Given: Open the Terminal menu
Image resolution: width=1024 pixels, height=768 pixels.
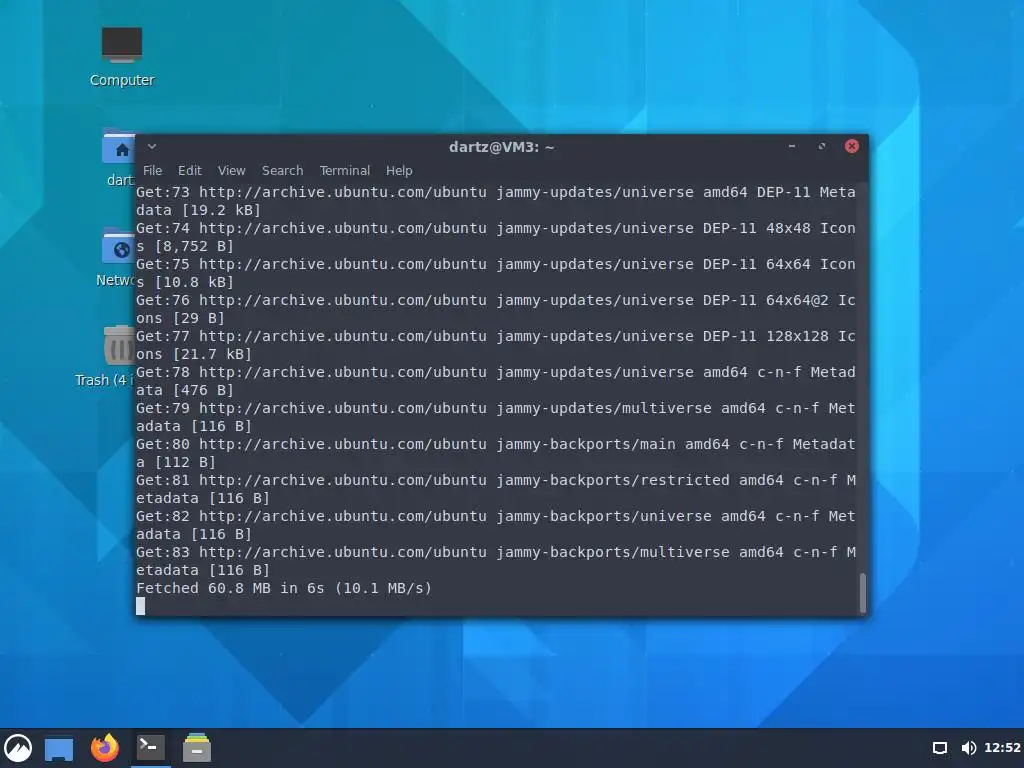Looking at the screenshot, I should (344, 170).
